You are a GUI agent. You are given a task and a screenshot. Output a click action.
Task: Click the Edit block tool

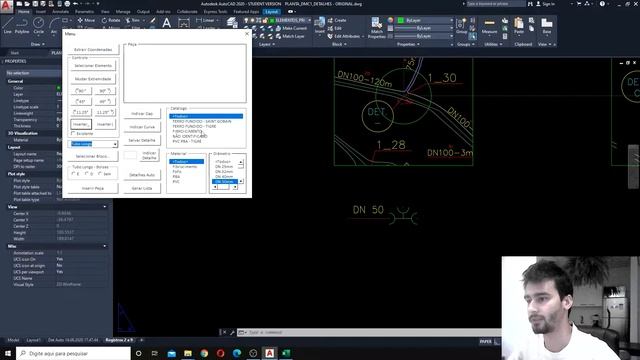click(x=335, y=28)
